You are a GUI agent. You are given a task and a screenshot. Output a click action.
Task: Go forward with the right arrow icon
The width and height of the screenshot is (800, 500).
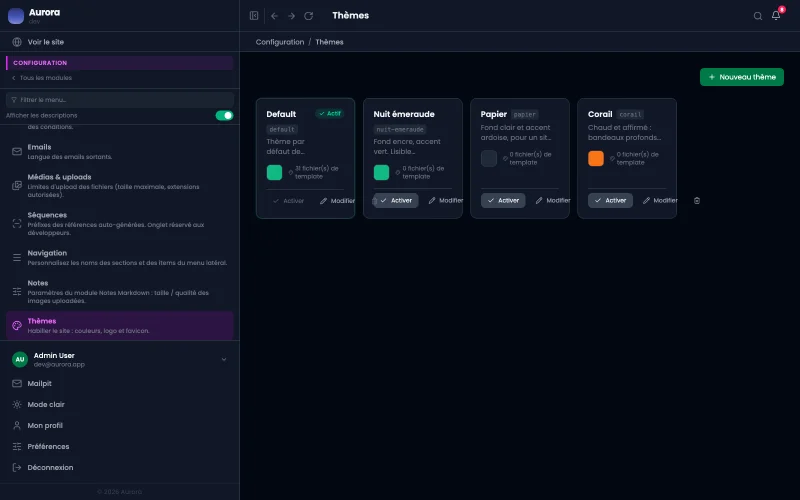pos(291,16)
